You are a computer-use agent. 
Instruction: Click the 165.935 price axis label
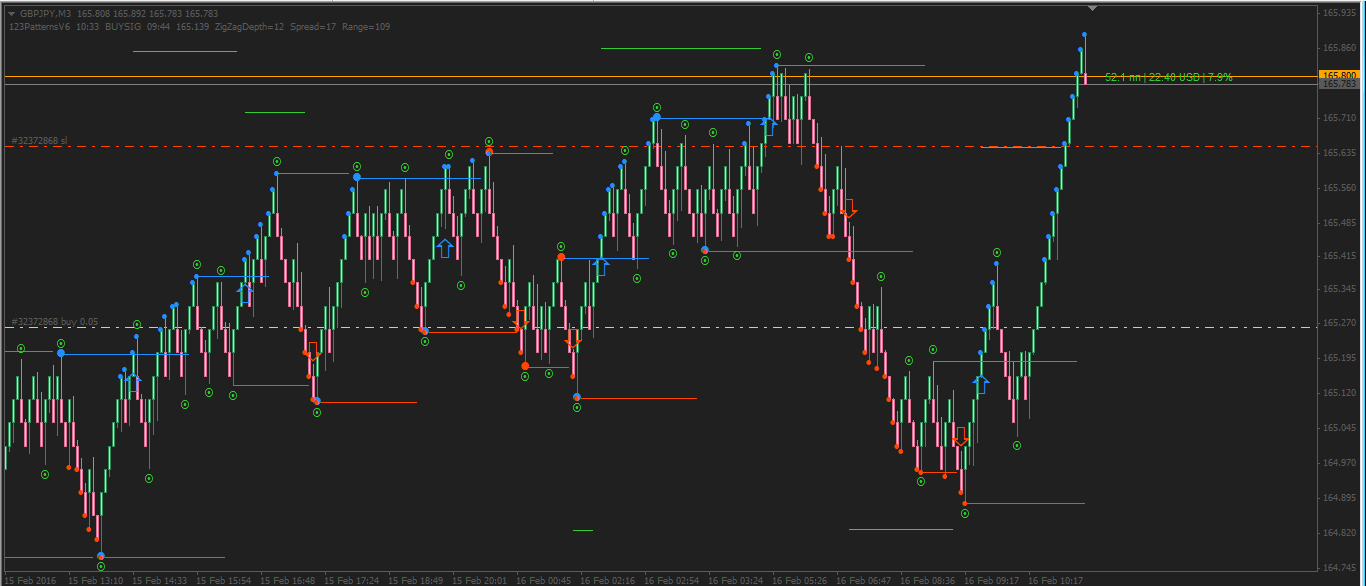[x=1339, y=13]
